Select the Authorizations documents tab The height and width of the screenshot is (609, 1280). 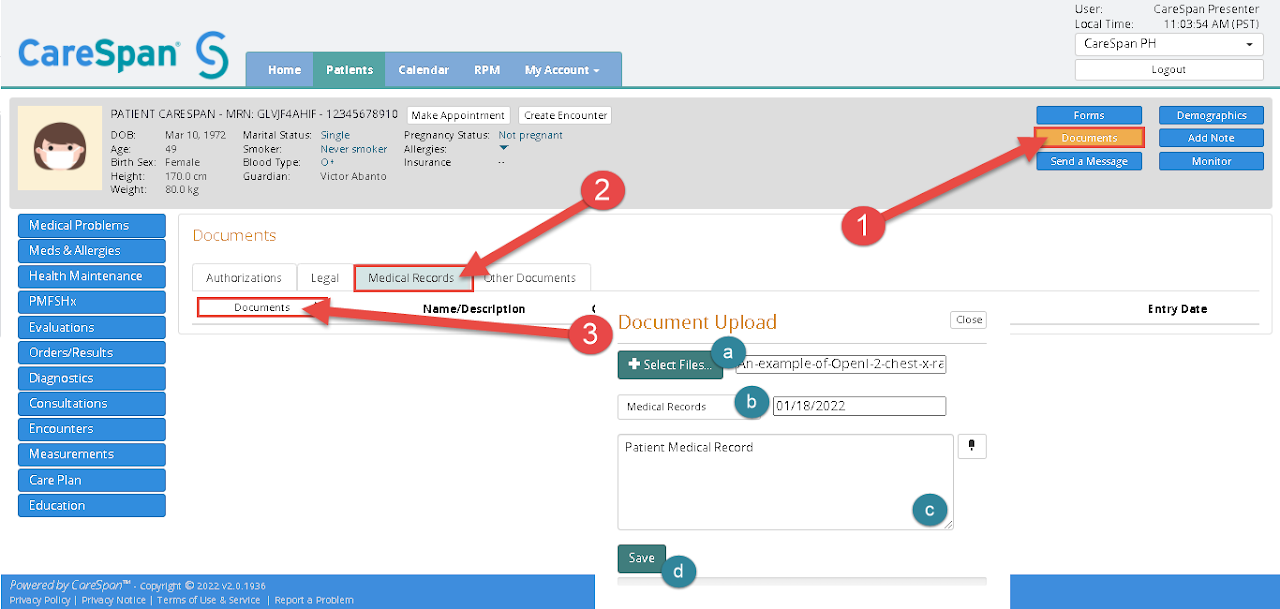[x=244, y=278]
